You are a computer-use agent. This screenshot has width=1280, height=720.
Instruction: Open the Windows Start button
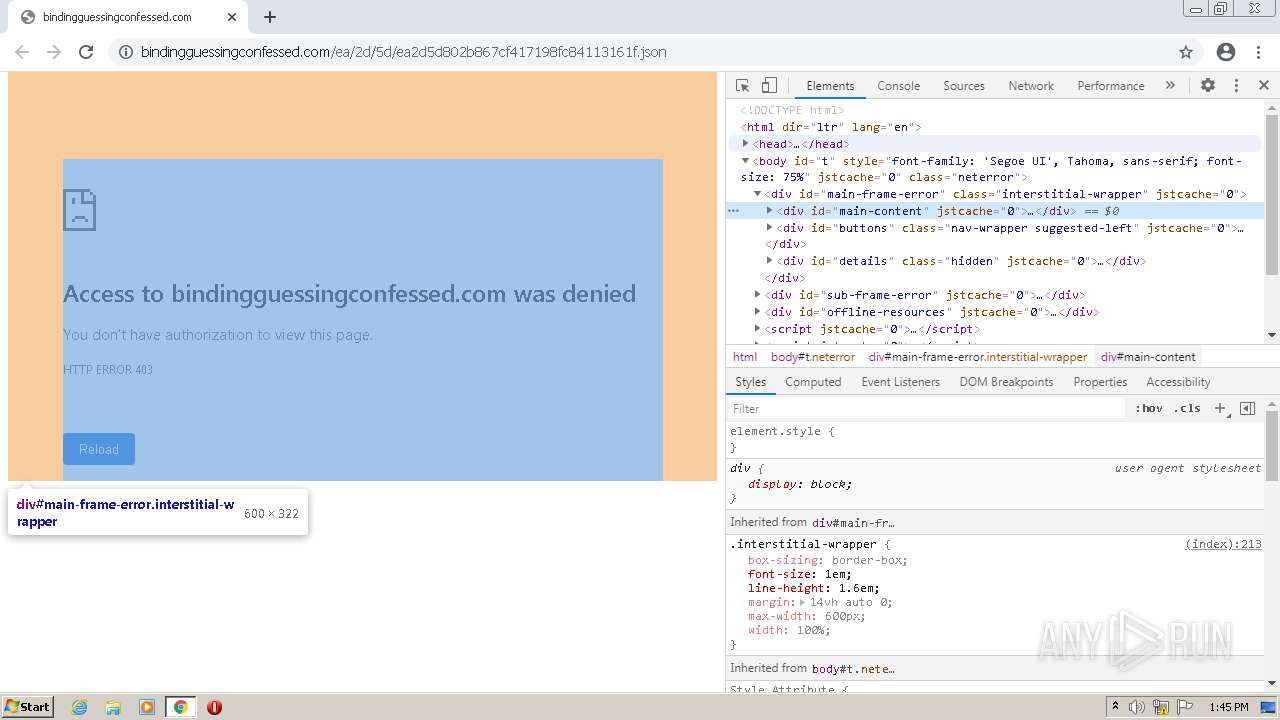[x=27, y=706]
